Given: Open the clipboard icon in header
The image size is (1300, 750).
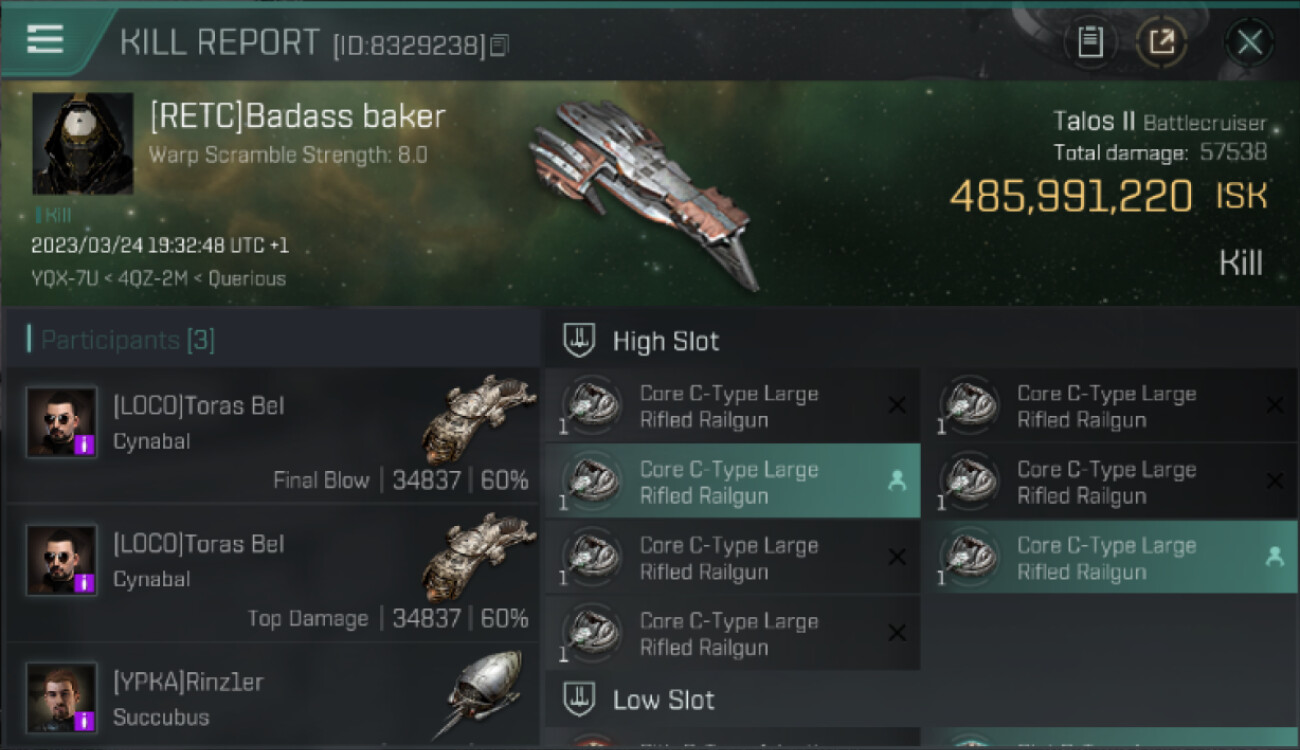Looking at the screenshot, I should coord(1090,42).
